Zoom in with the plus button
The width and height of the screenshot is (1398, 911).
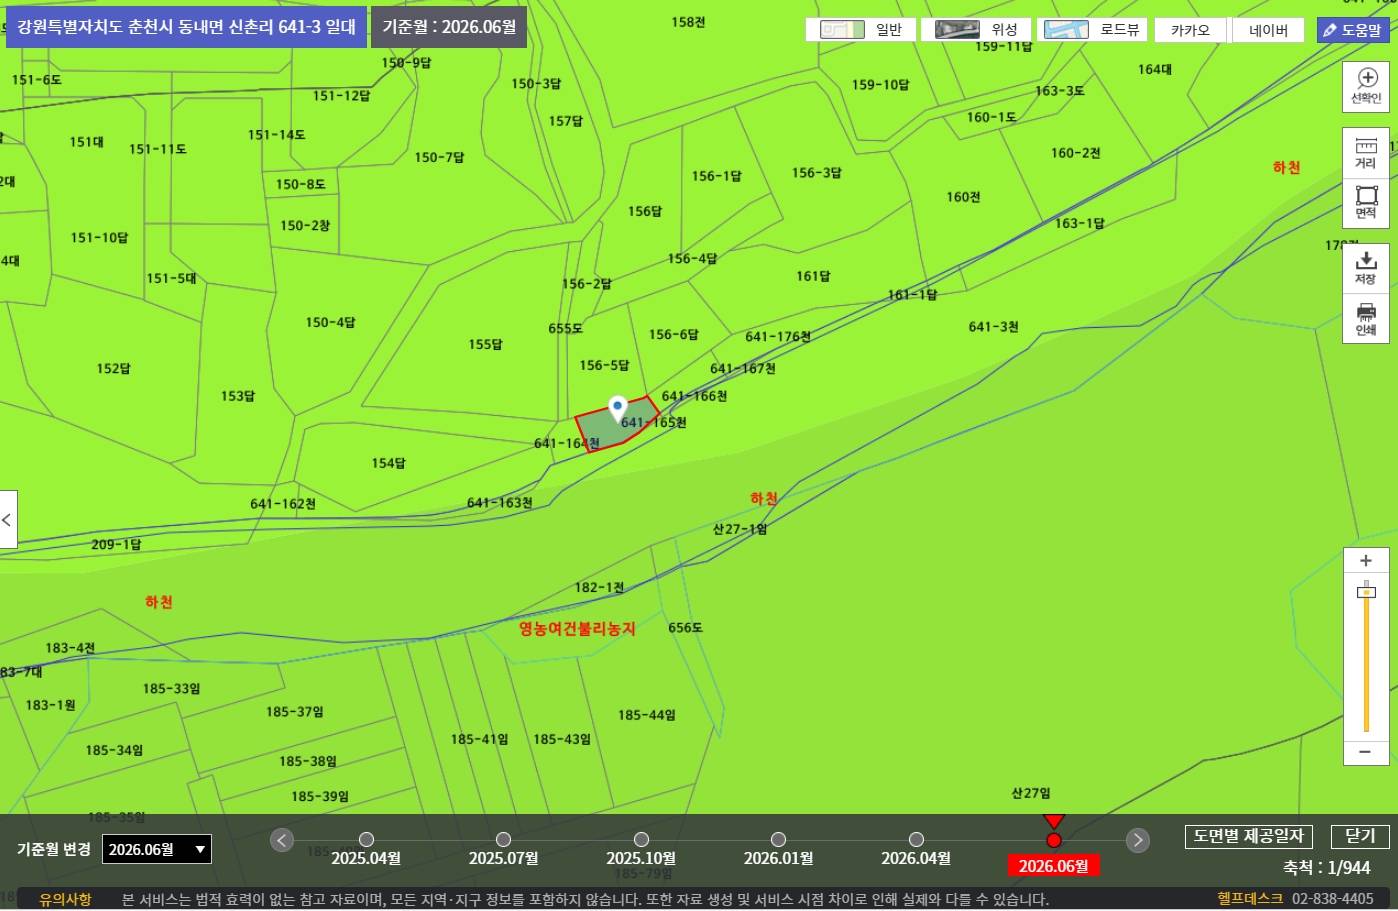1365,561
